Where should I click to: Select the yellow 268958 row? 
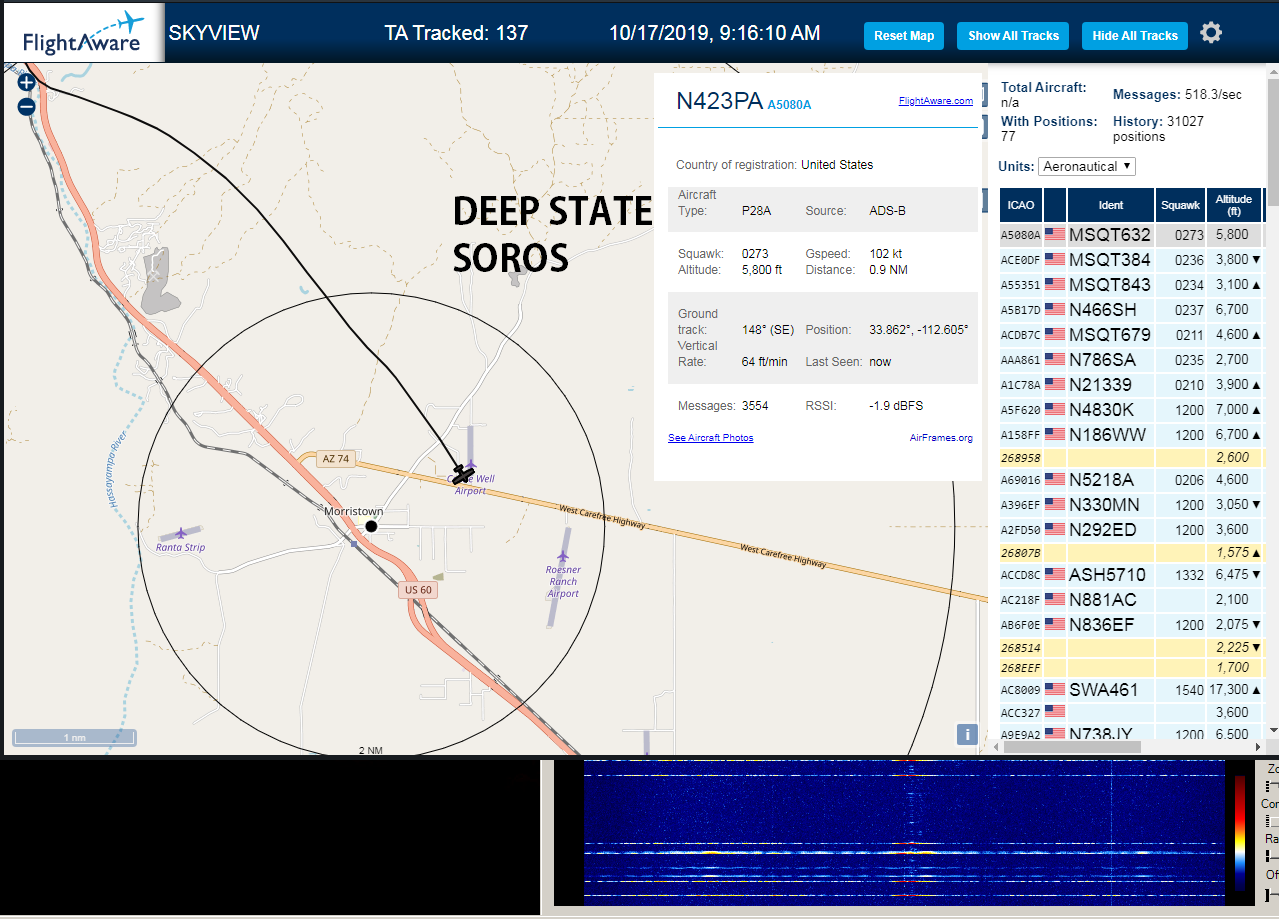[1131, 457]
